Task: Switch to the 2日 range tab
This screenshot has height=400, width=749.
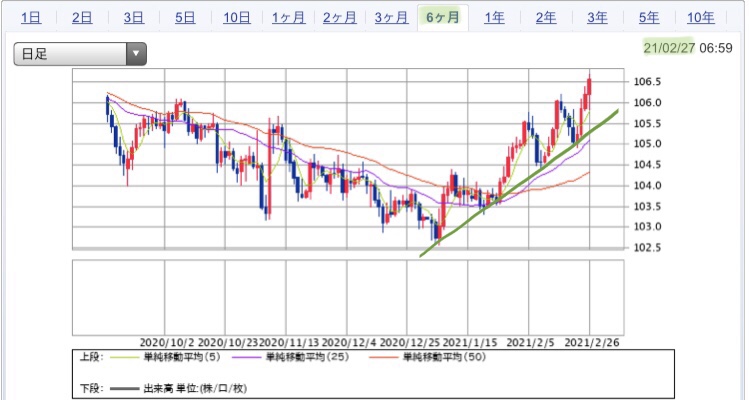Action: click(82, 18)
